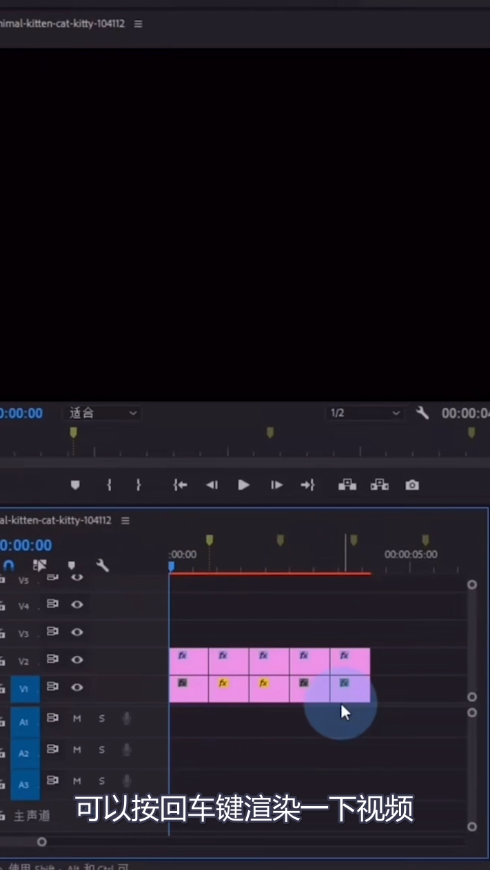
Task: Play the sequence in program monitor
Action: [x=244, y=485]
